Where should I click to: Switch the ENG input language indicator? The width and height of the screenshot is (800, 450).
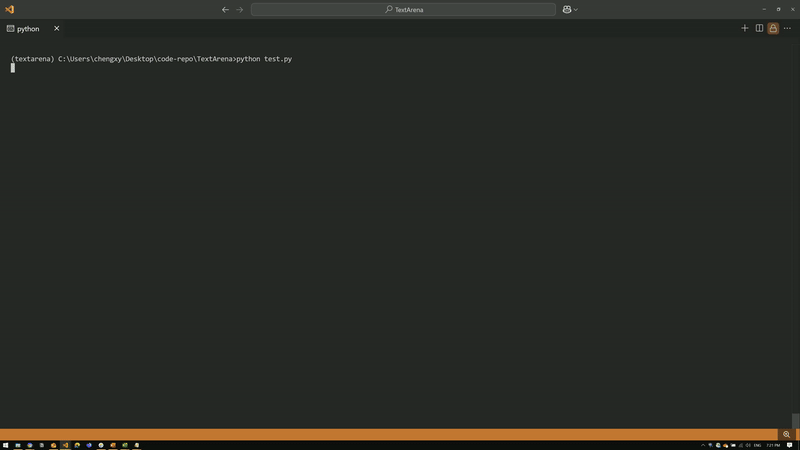click(x=757, y=445)
